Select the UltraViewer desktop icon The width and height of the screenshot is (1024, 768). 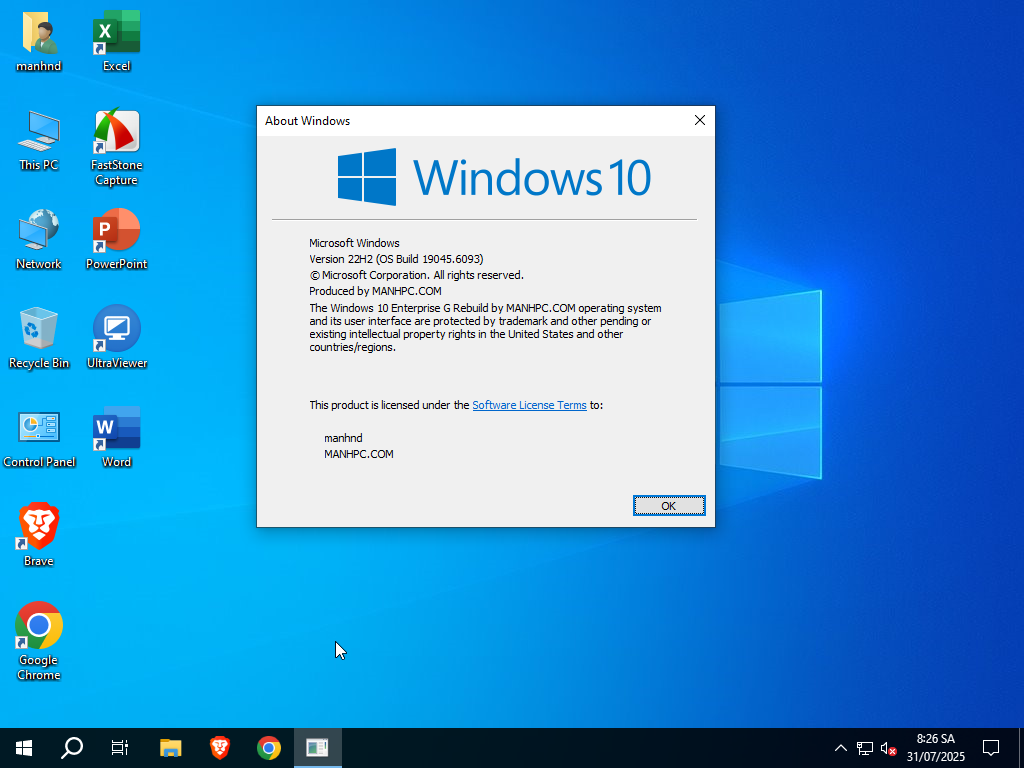[x=116, y=331]
